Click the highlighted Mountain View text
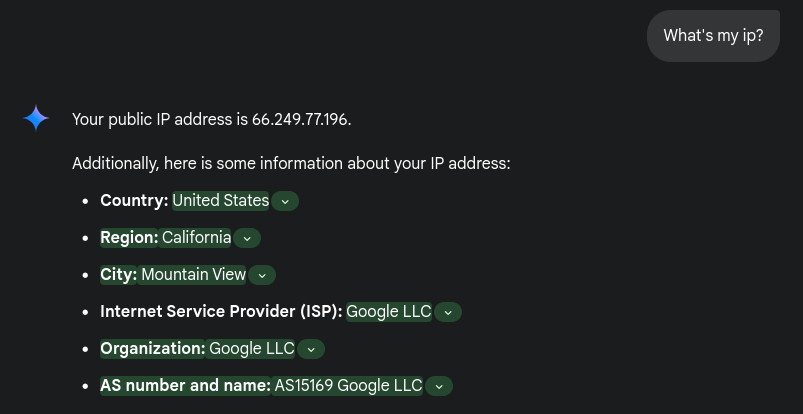This screenshot has height=414, width=803. pyautogui.click(x=194, y=274)
